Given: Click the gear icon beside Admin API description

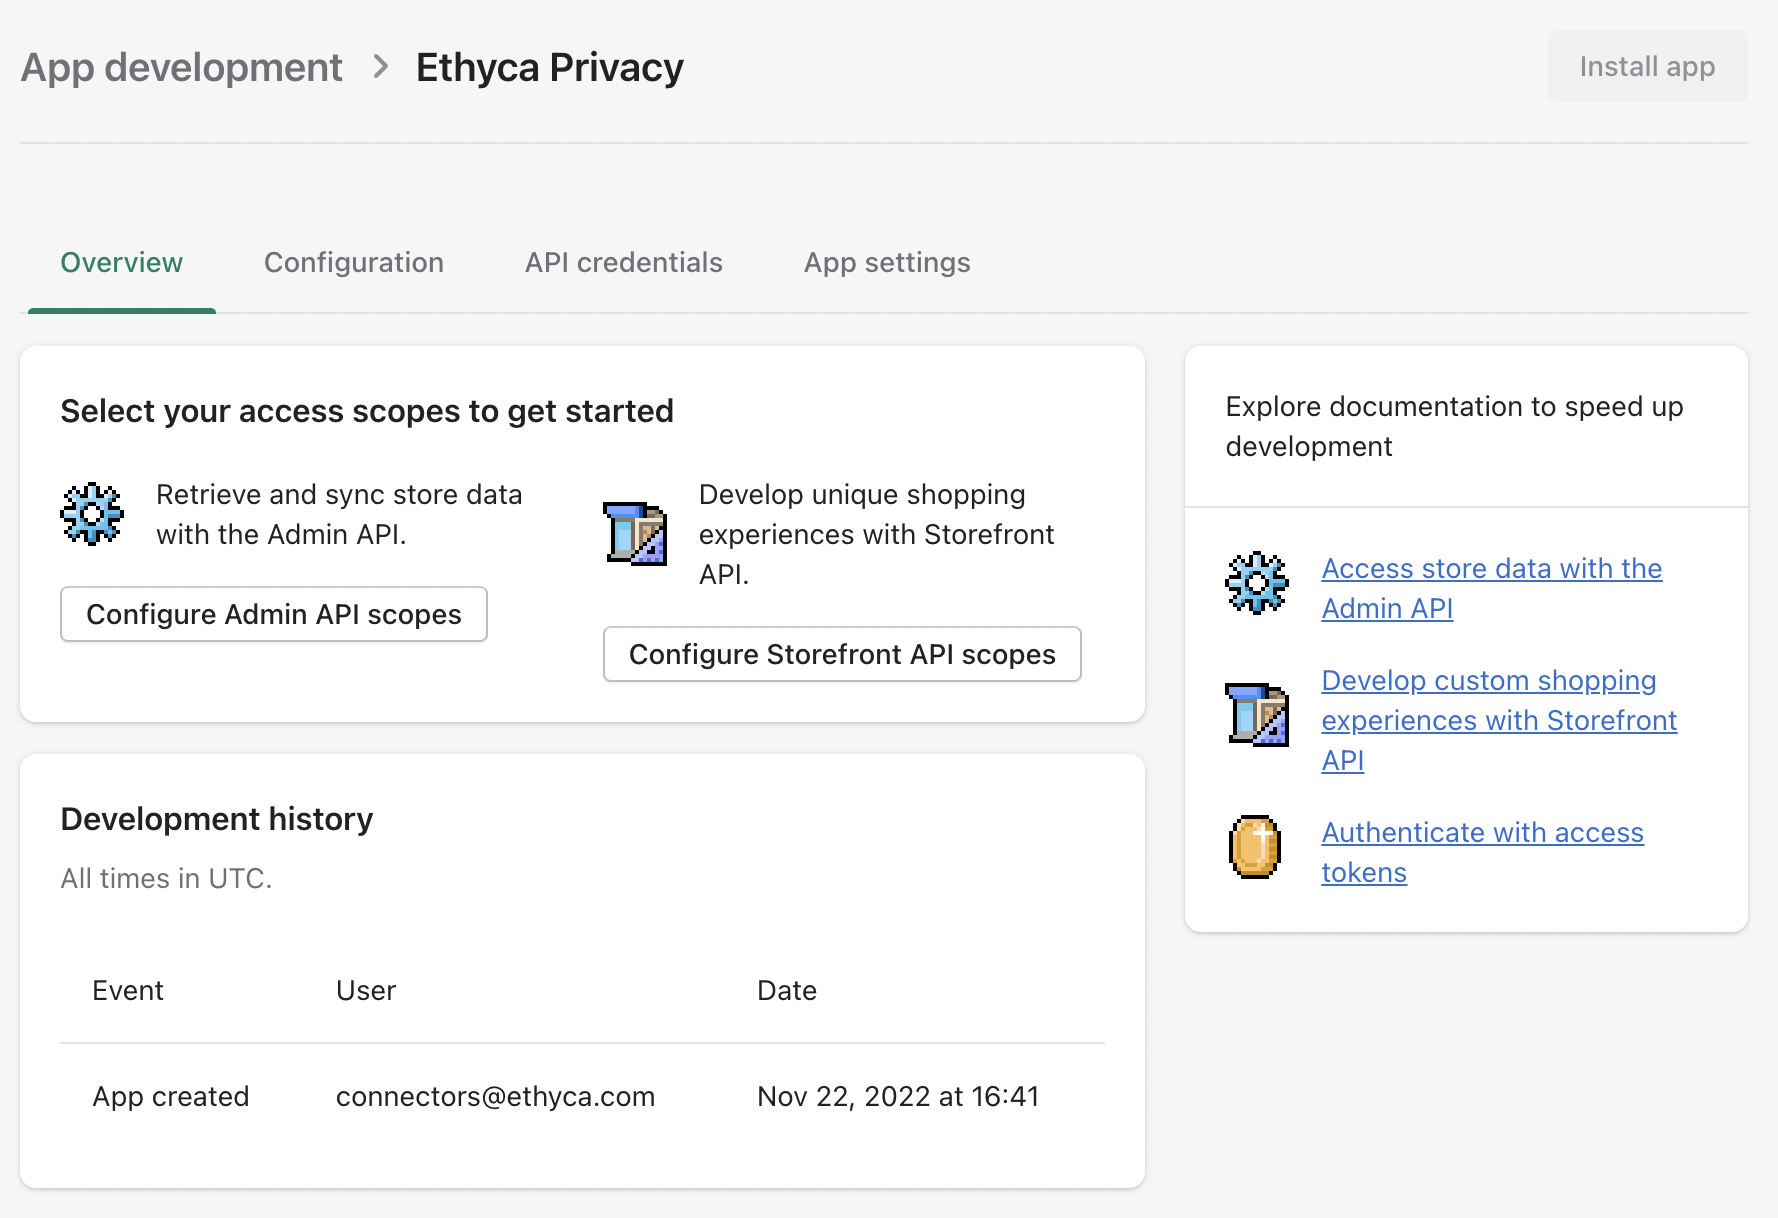Looking at the screenshot, I should pos(92,514).
